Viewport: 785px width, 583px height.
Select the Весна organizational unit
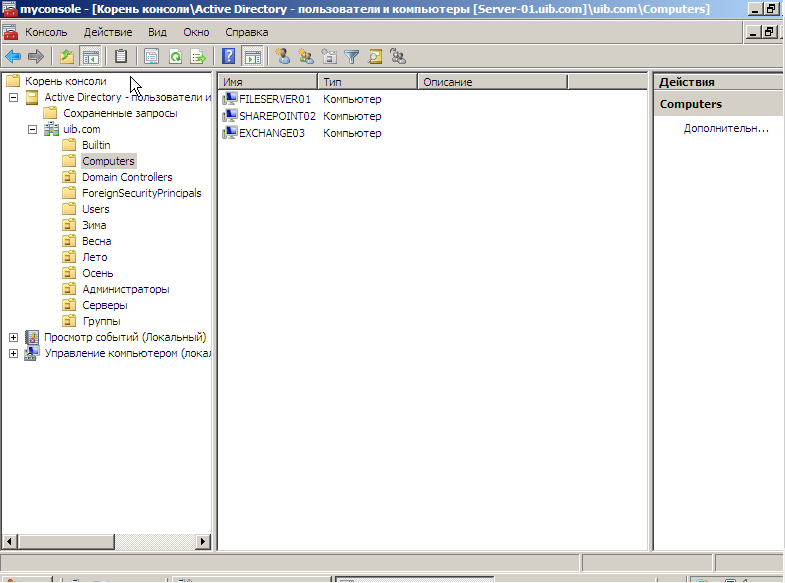coord(97,241)
